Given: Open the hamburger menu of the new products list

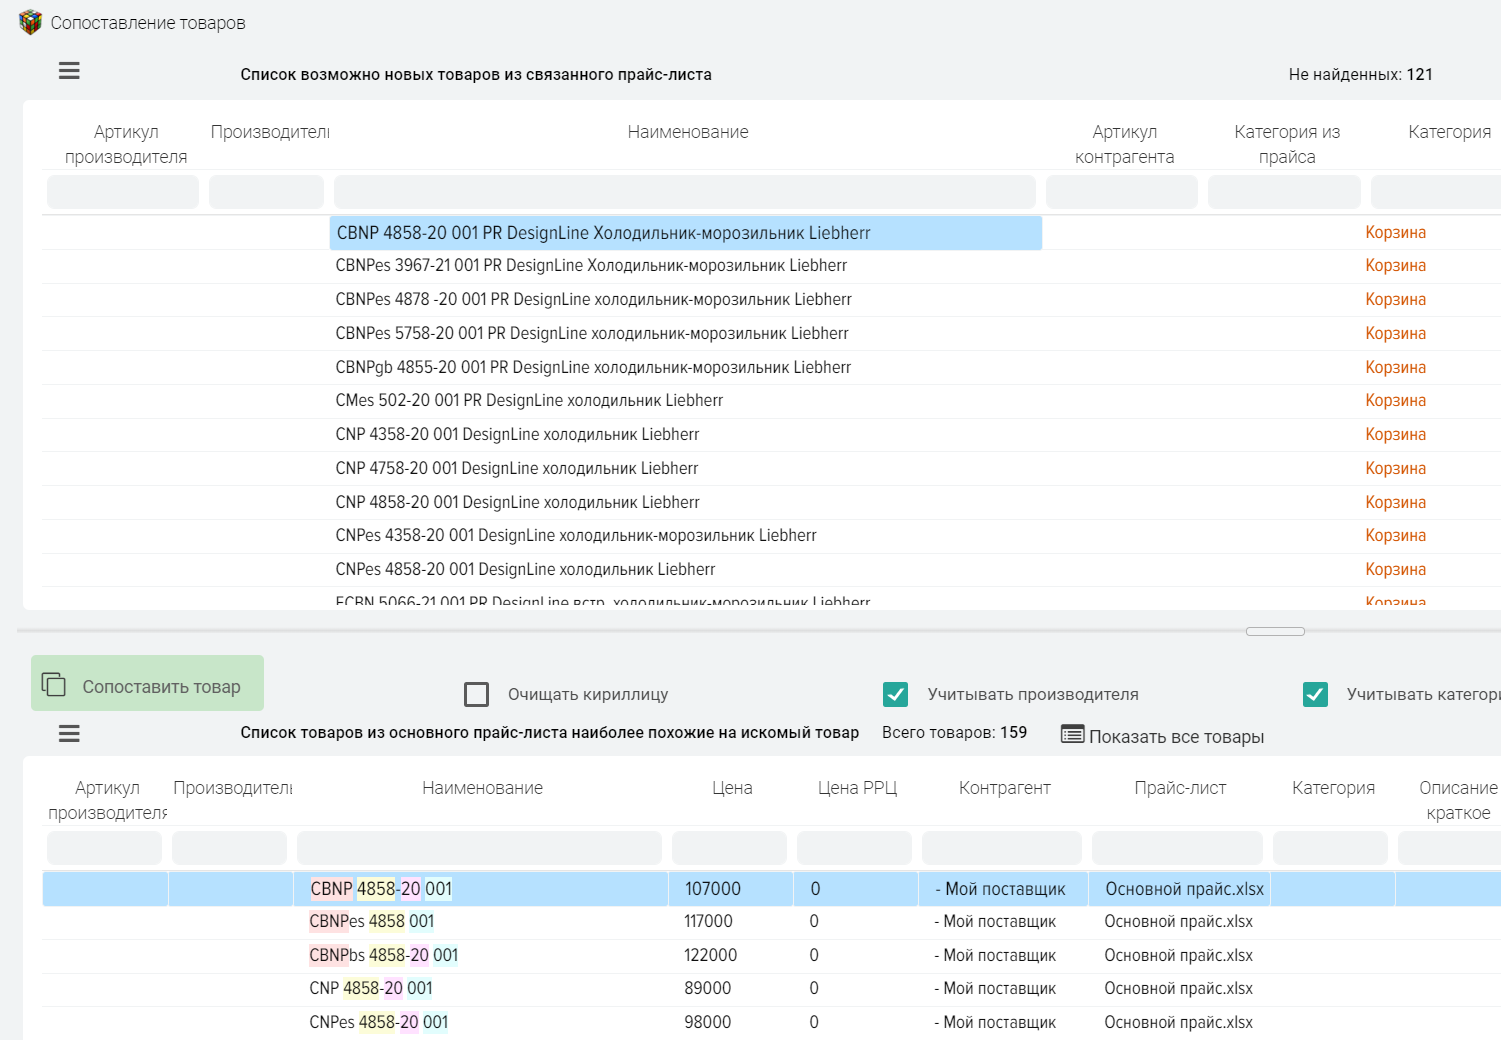Looking at the screenshot, I should (x=69, y=71).
